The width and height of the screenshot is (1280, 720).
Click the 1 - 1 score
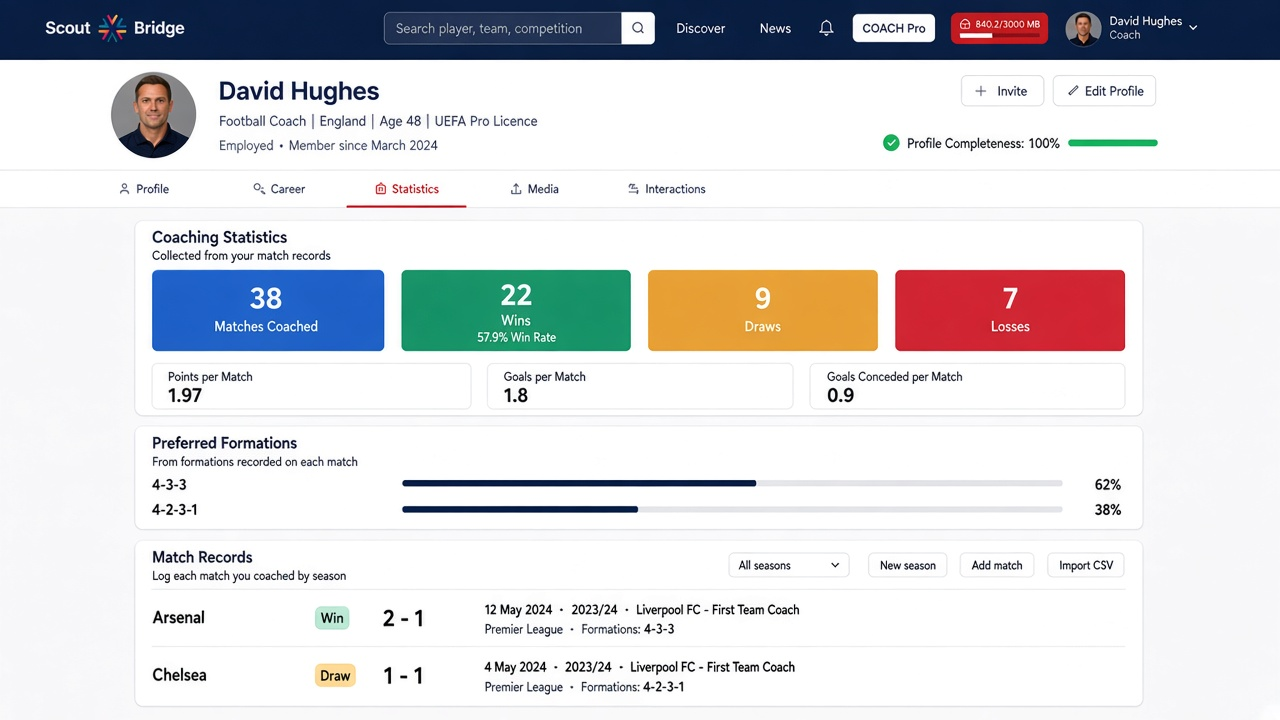[404, 676]
